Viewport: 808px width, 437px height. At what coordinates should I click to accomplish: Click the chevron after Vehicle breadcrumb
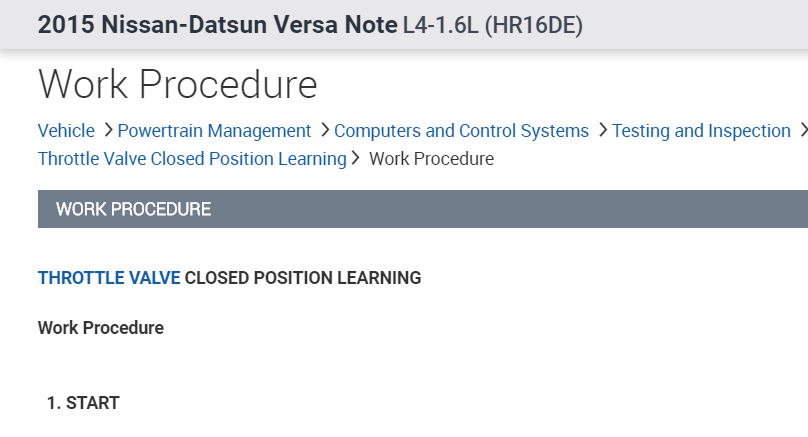pos(106,131)
